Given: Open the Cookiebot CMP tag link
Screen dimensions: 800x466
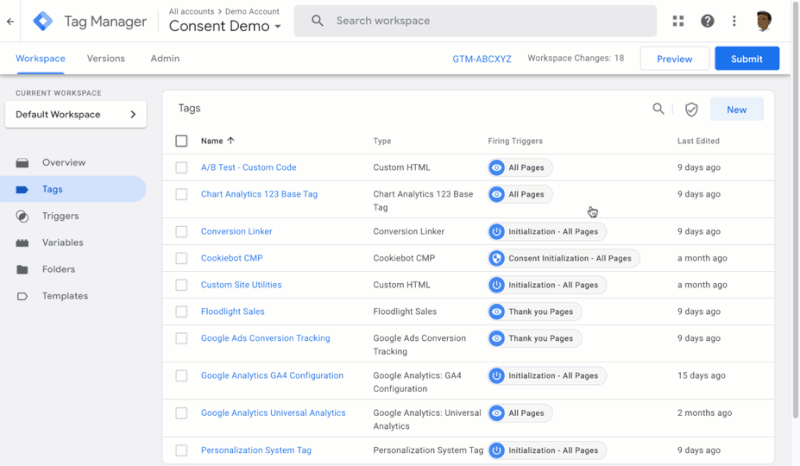Looking at the screenshot, I should coord(231,258).
